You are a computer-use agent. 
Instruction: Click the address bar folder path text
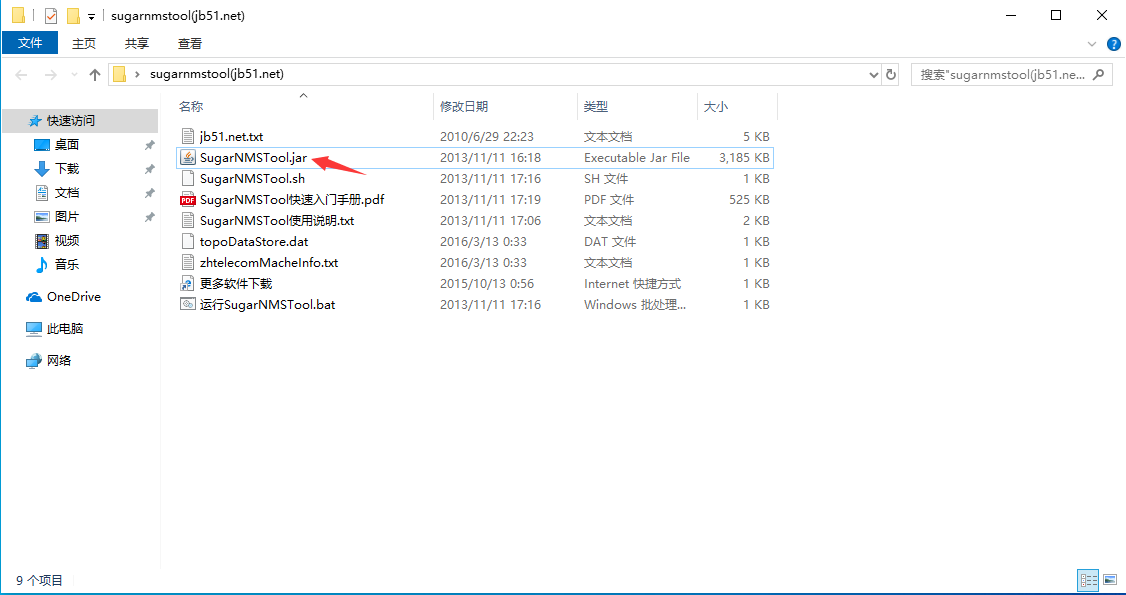(x=218, y=74)
